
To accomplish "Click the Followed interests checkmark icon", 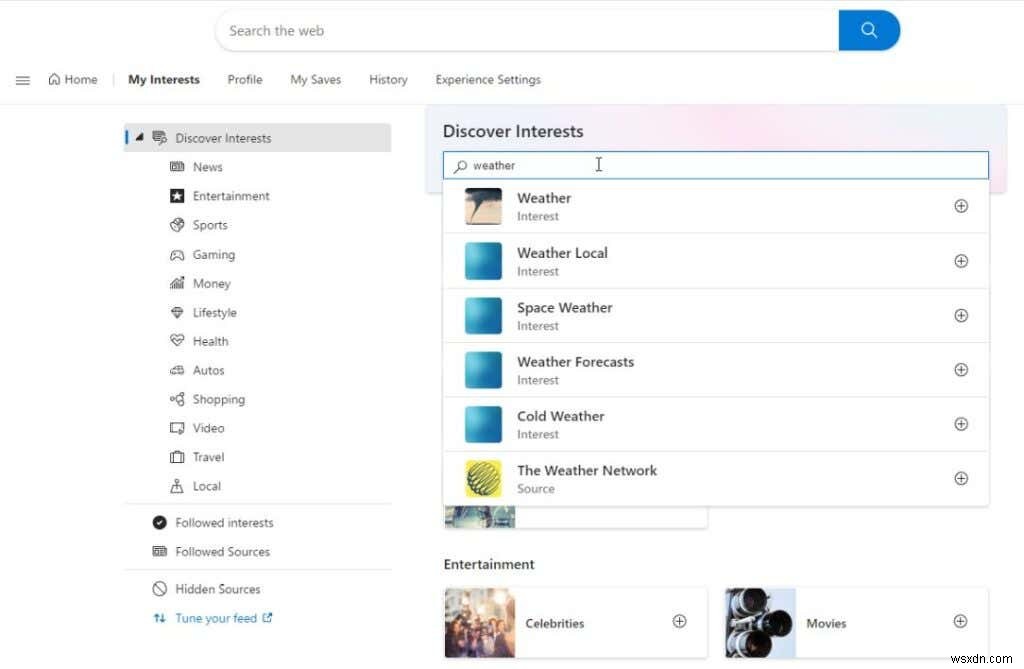I will coord(159,522).
